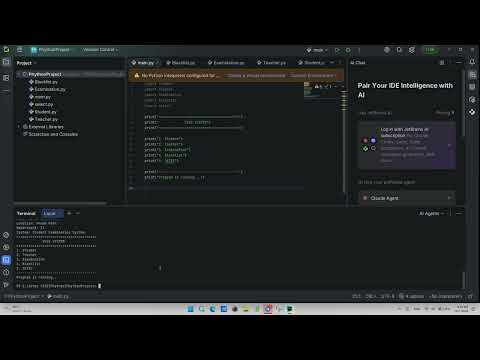The height and width of the screenshot is (360, 480).
Task: Select Scratches and Consoles node
Action: pyautogui.click(x=50, y=134)
